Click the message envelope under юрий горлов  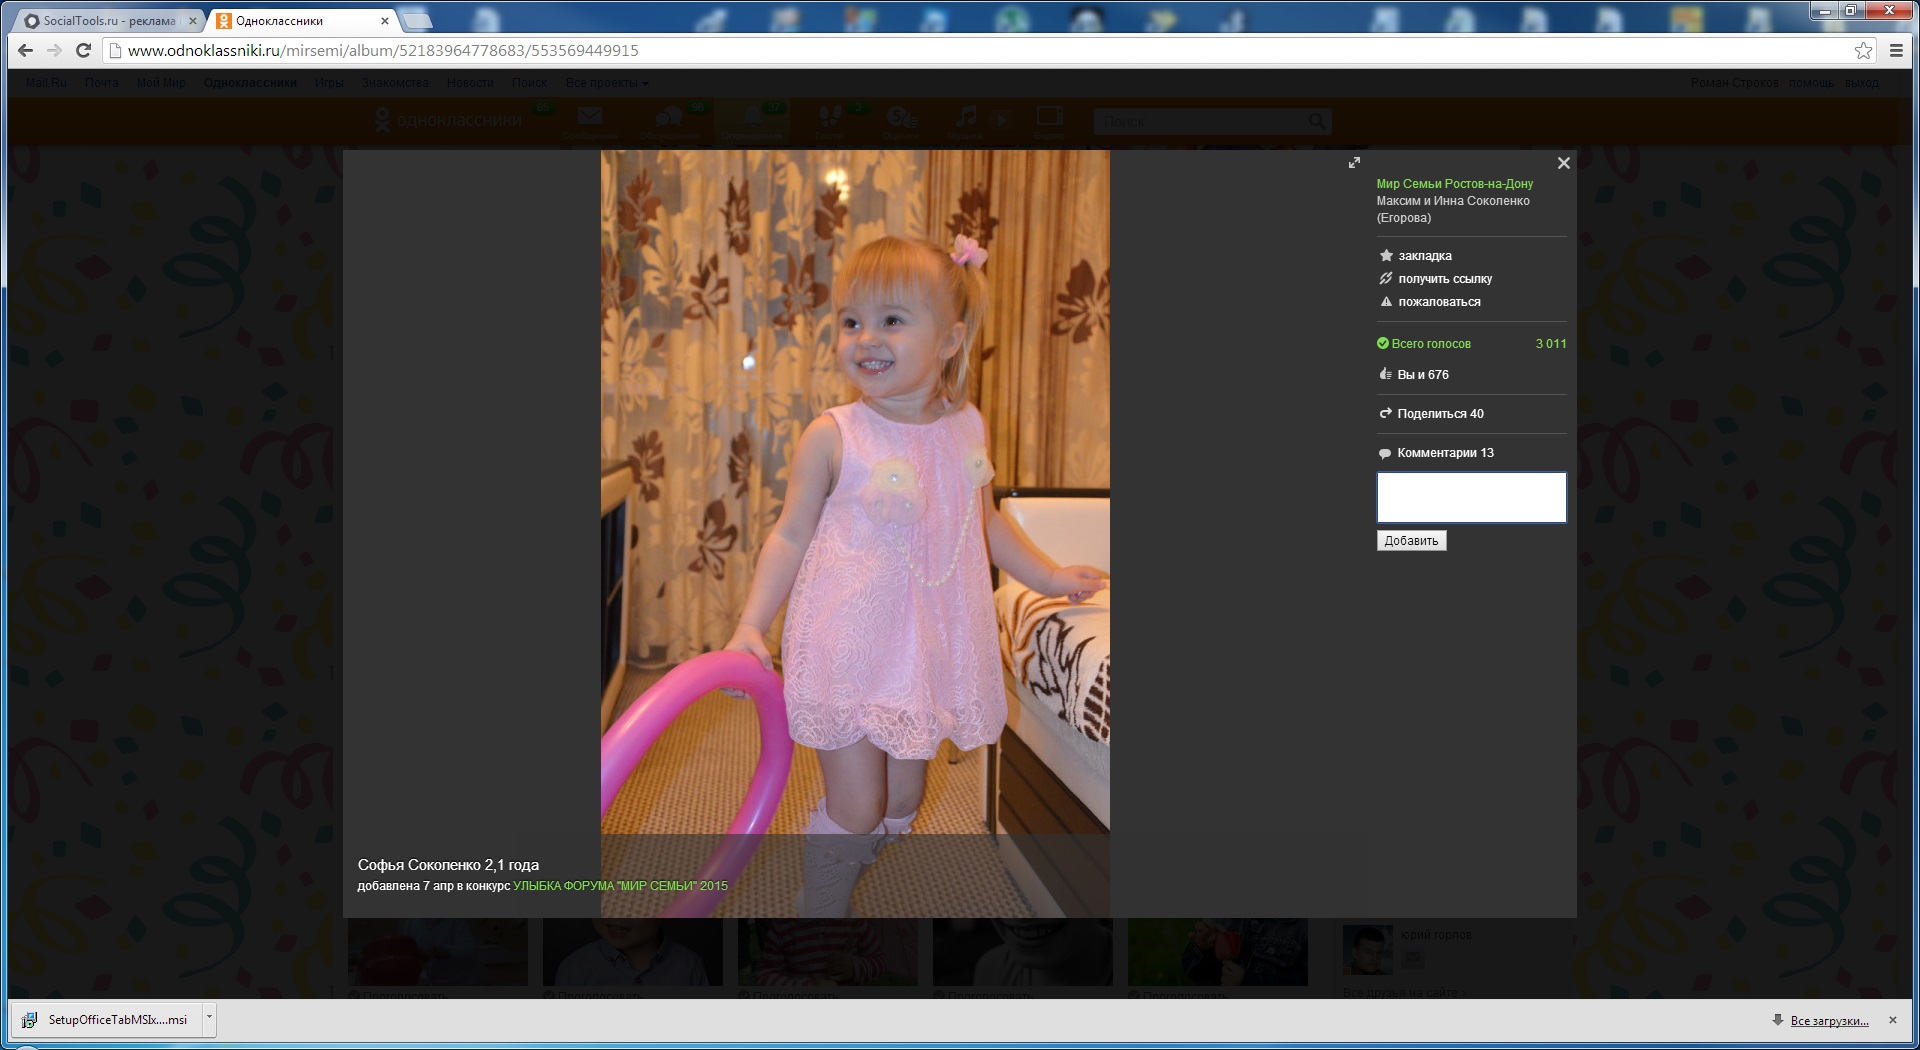[1412, 958]
